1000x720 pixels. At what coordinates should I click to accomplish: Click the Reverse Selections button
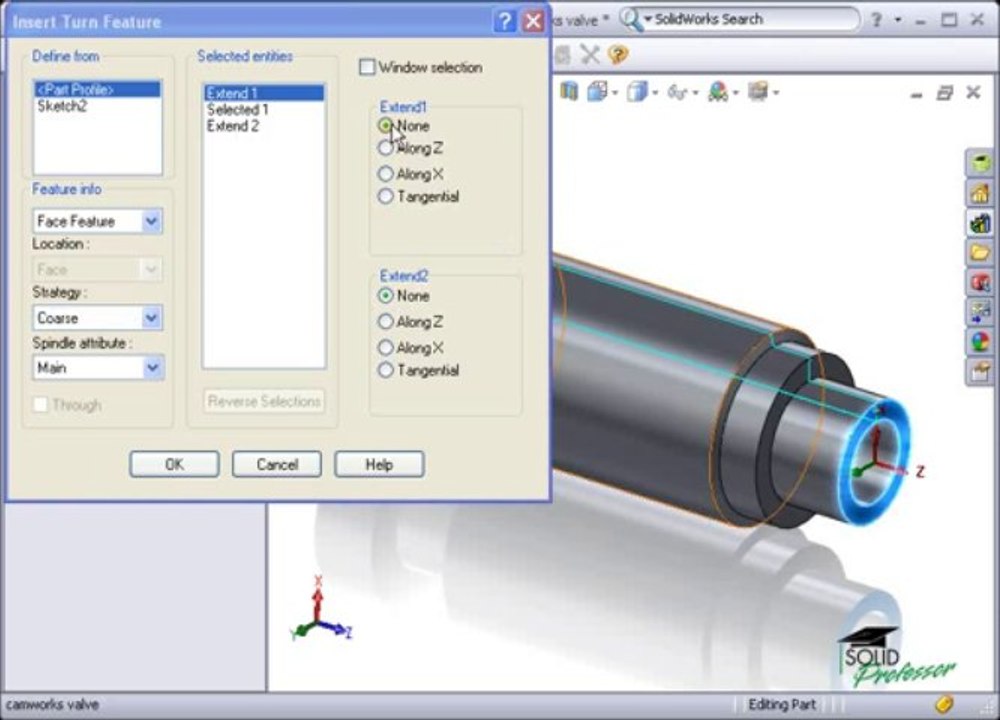264,401
